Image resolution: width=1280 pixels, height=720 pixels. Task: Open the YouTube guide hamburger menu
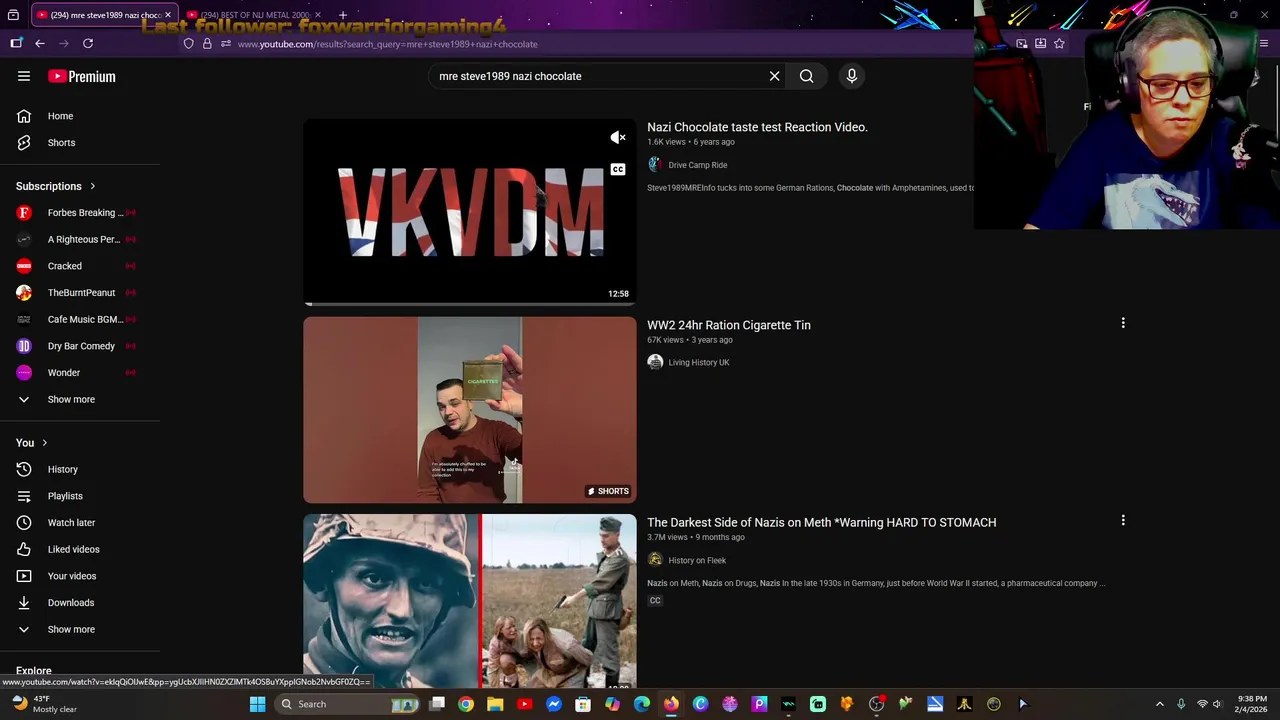click(24, 76)
